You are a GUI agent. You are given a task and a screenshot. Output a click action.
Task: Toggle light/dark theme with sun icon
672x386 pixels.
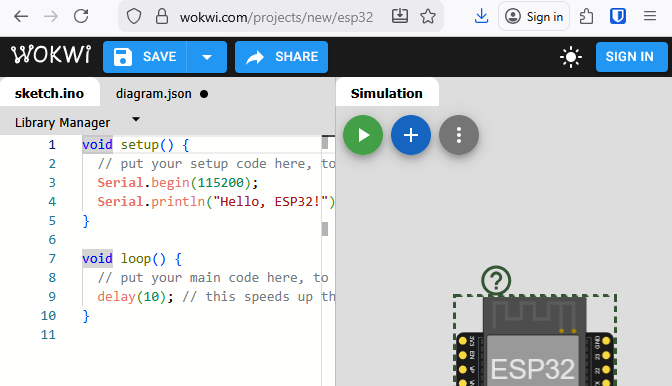571,57
